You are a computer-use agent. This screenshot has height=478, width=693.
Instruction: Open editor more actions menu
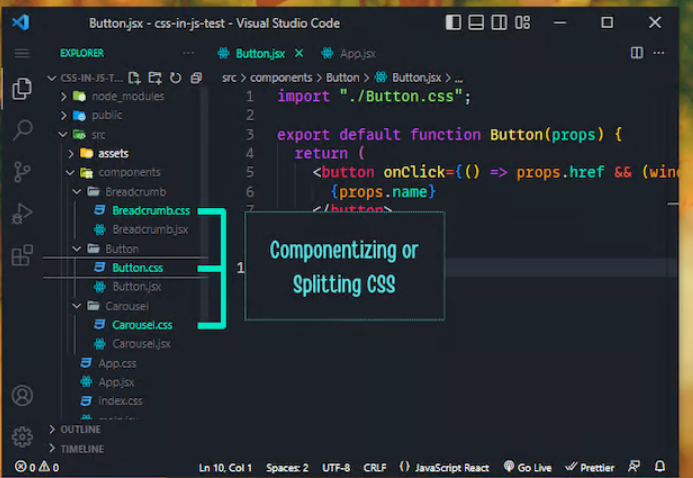(659, 53)
